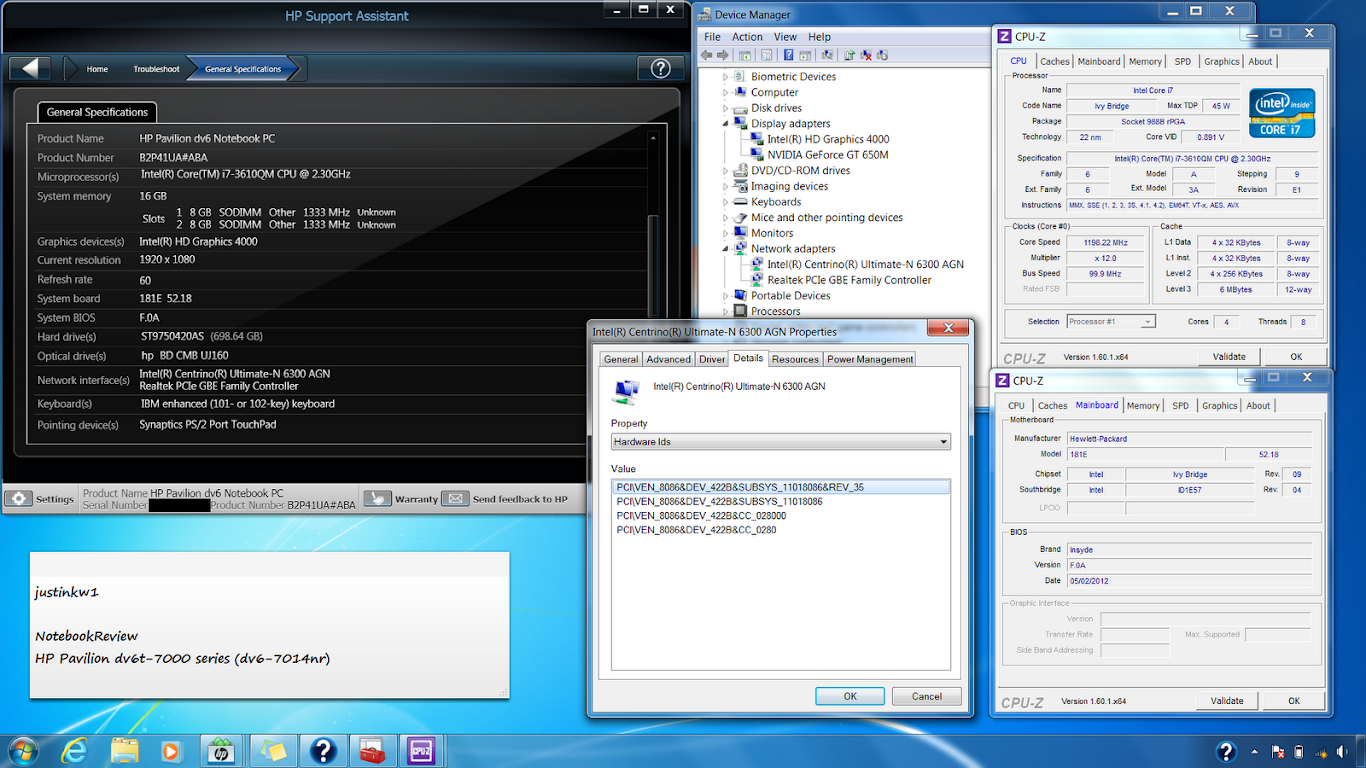
Task: Expand the Keyboards node
Action: pos(727,202)
